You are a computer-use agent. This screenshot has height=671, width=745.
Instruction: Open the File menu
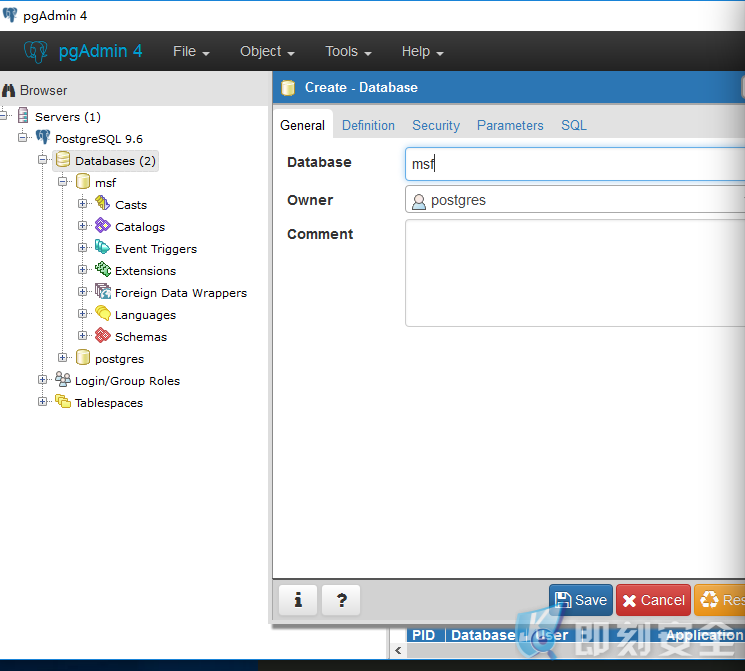point(191,51)
